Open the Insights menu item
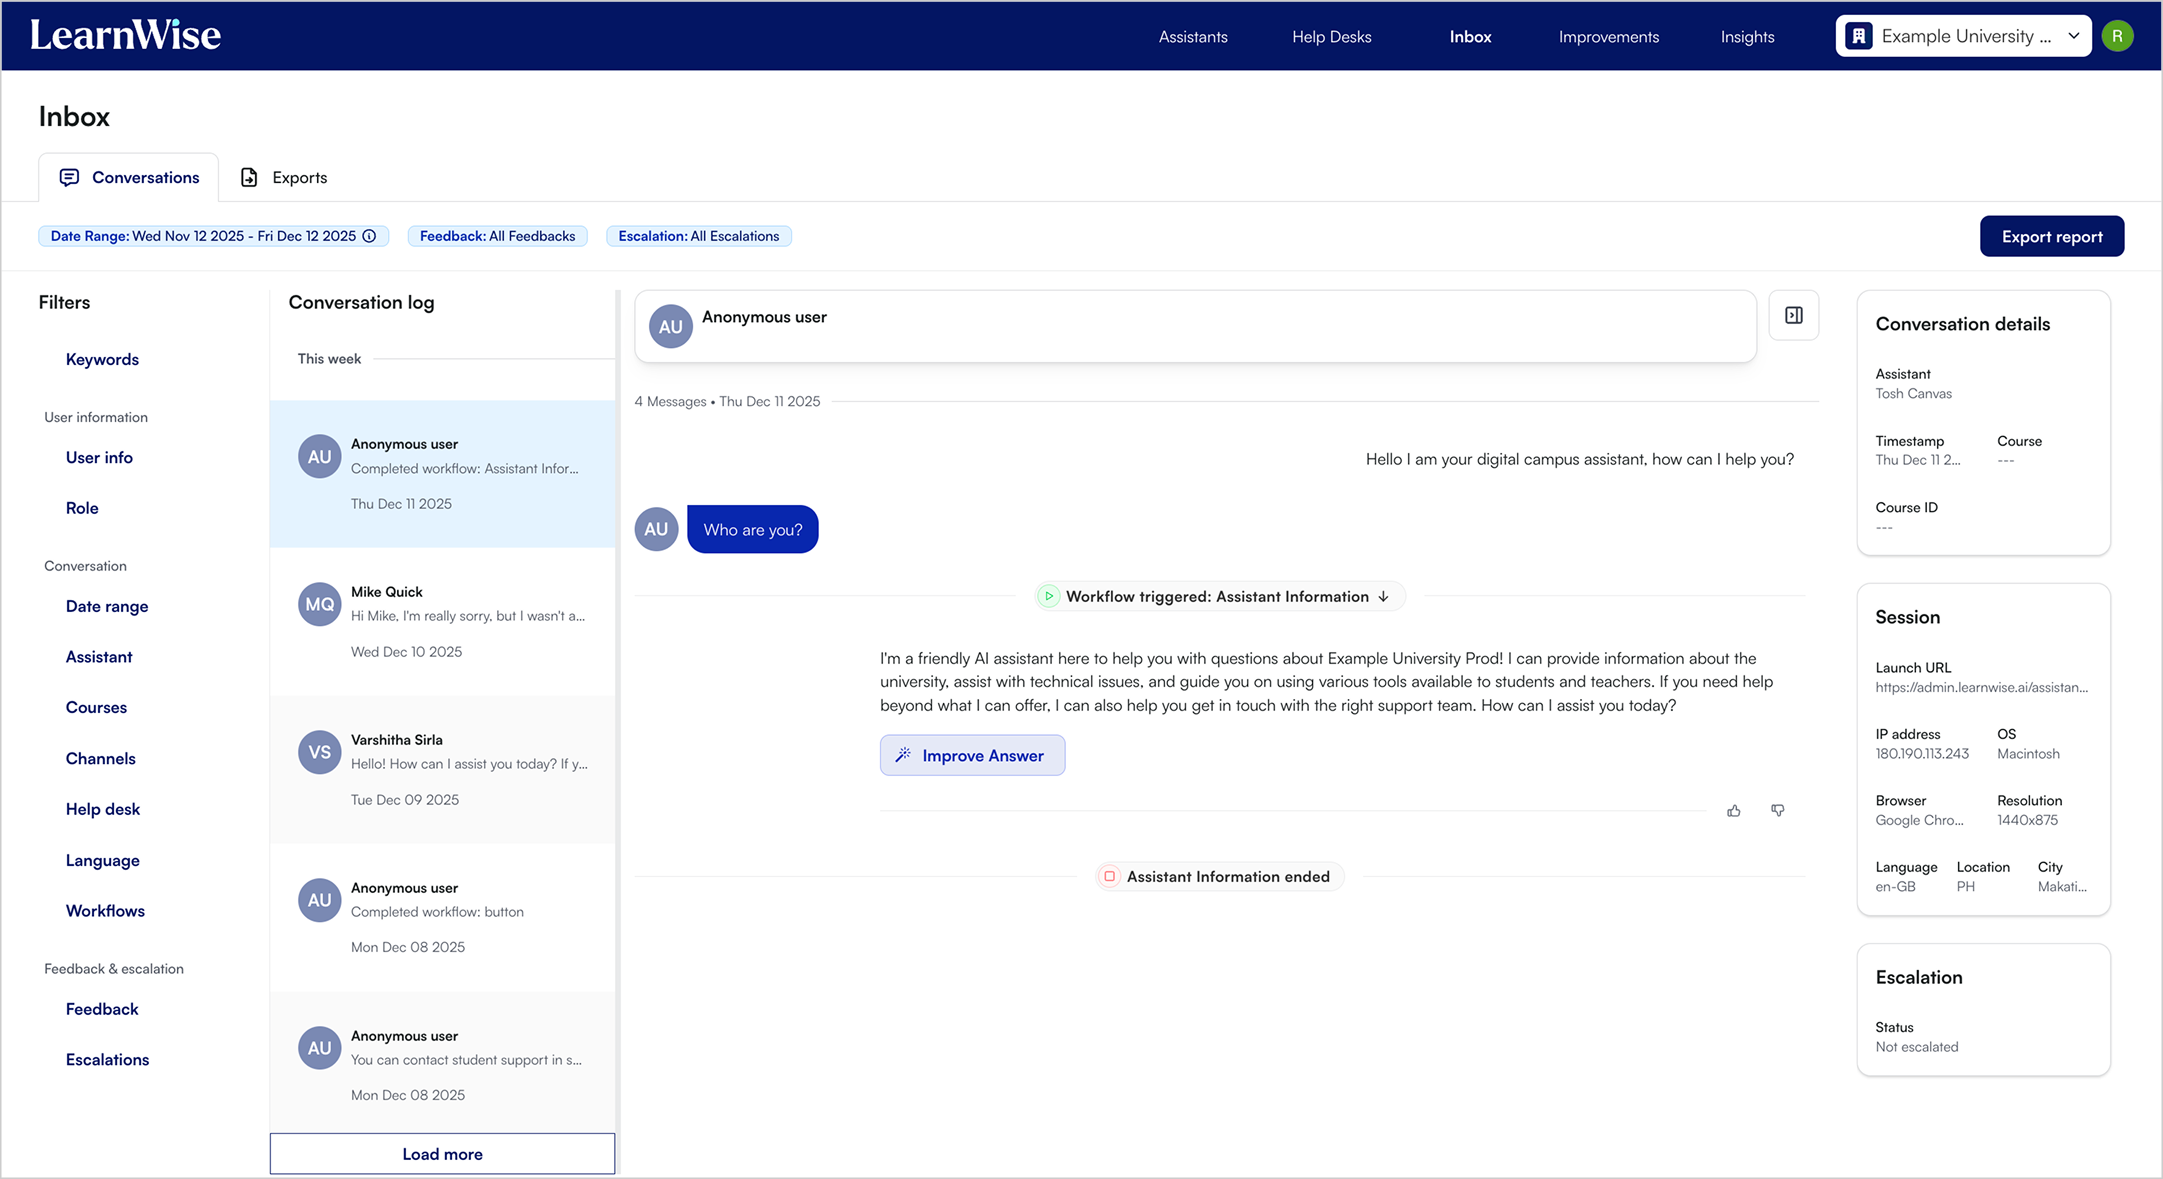Viewport: 2163px width, 1179px height. coord(1747,37)
